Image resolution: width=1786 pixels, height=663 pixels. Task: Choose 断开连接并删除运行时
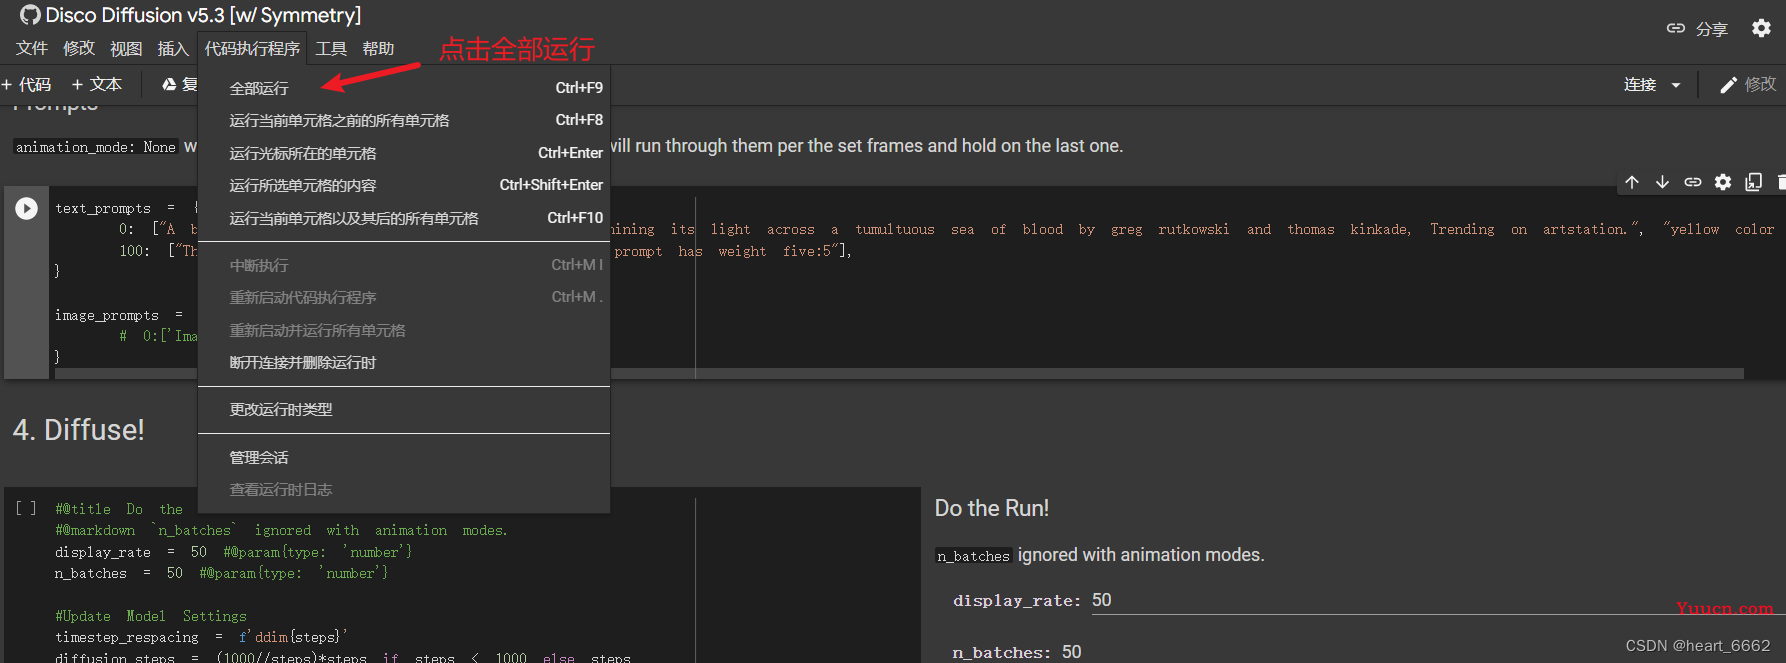tap(404, 362)
